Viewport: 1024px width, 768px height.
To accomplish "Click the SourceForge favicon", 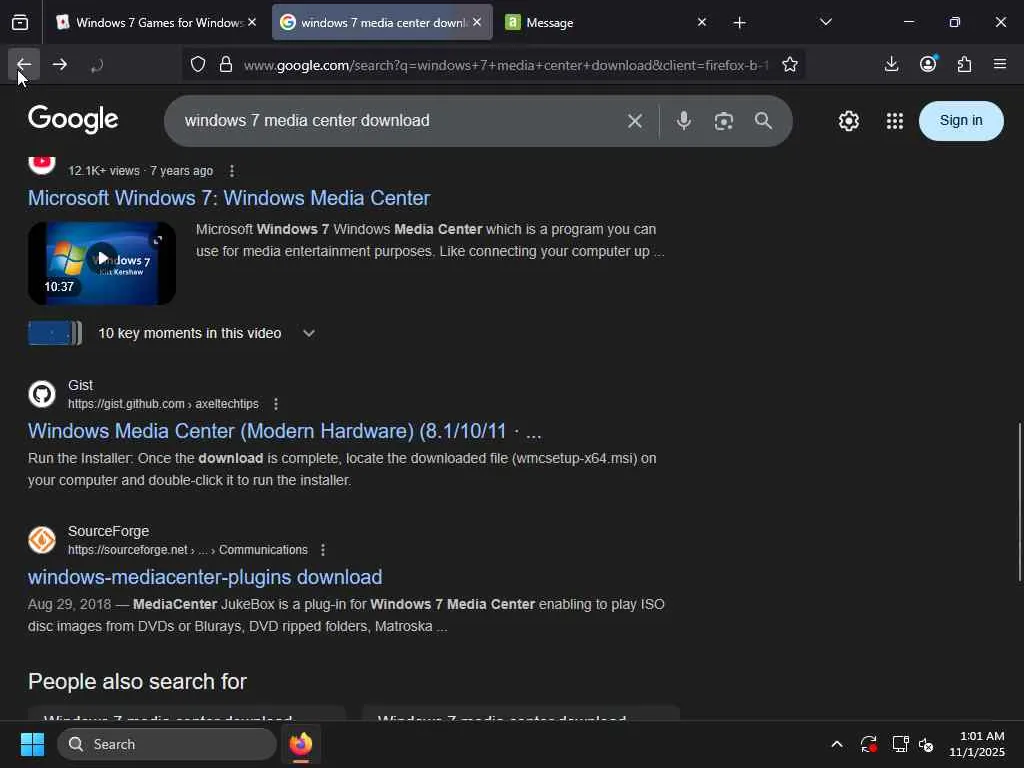I will pyautogui.click(x=42, y=540).
